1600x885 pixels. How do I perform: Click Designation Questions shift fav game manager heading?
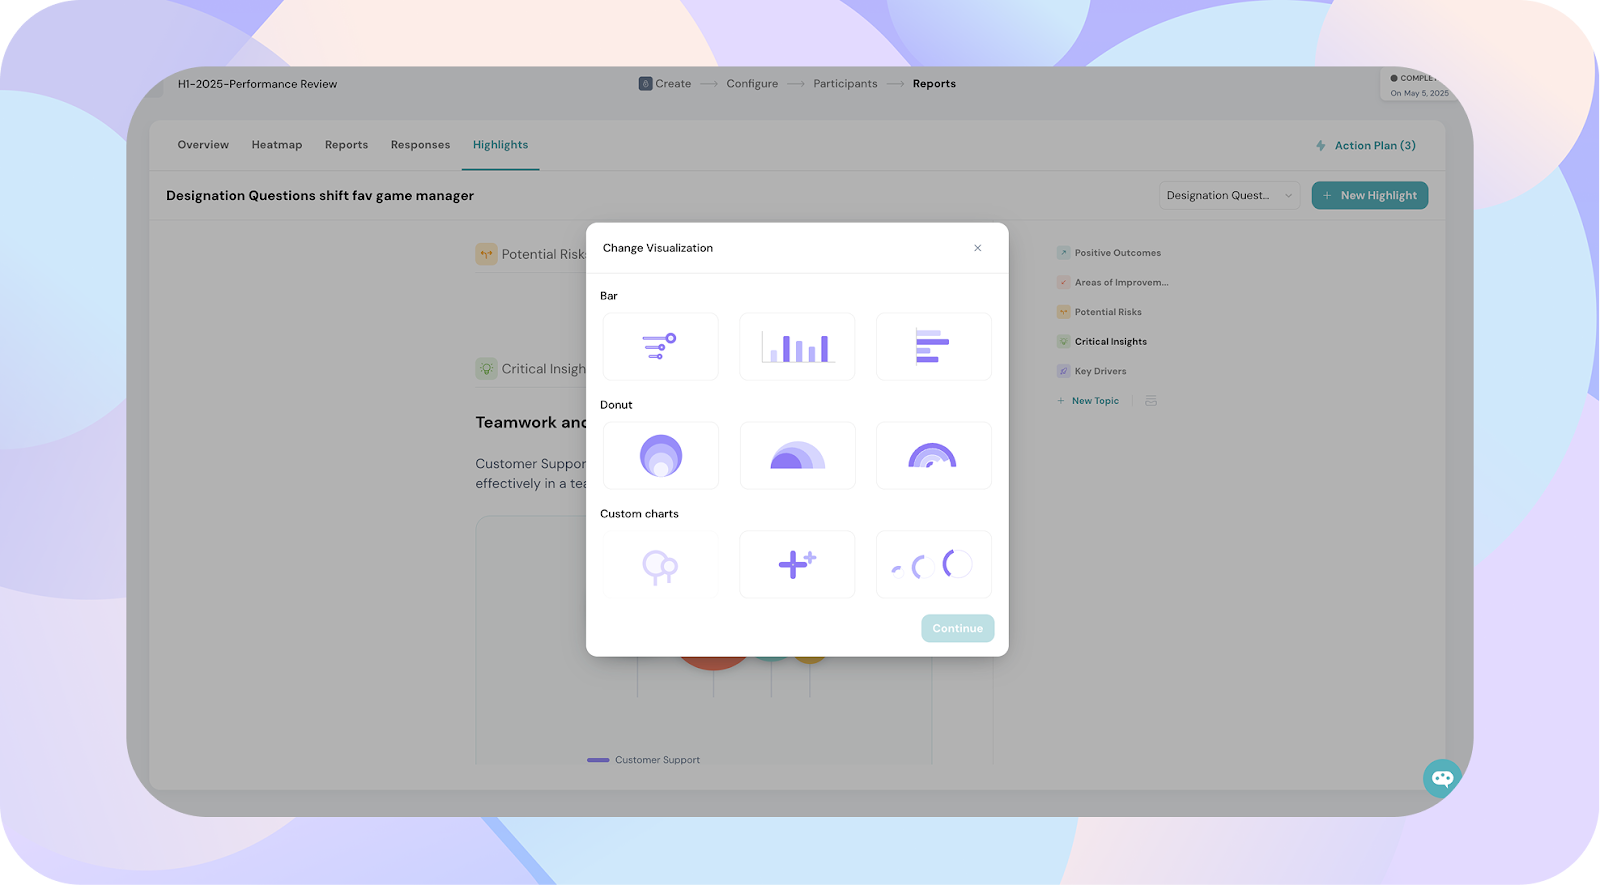point(320,196)
